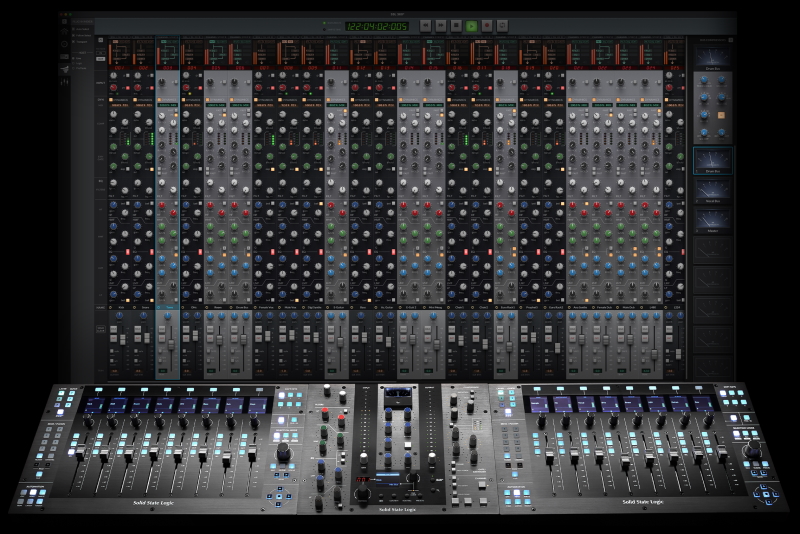This screenshot has width=800, height=534.
Task: Click the rewind transport button
Action: [426, 26]
